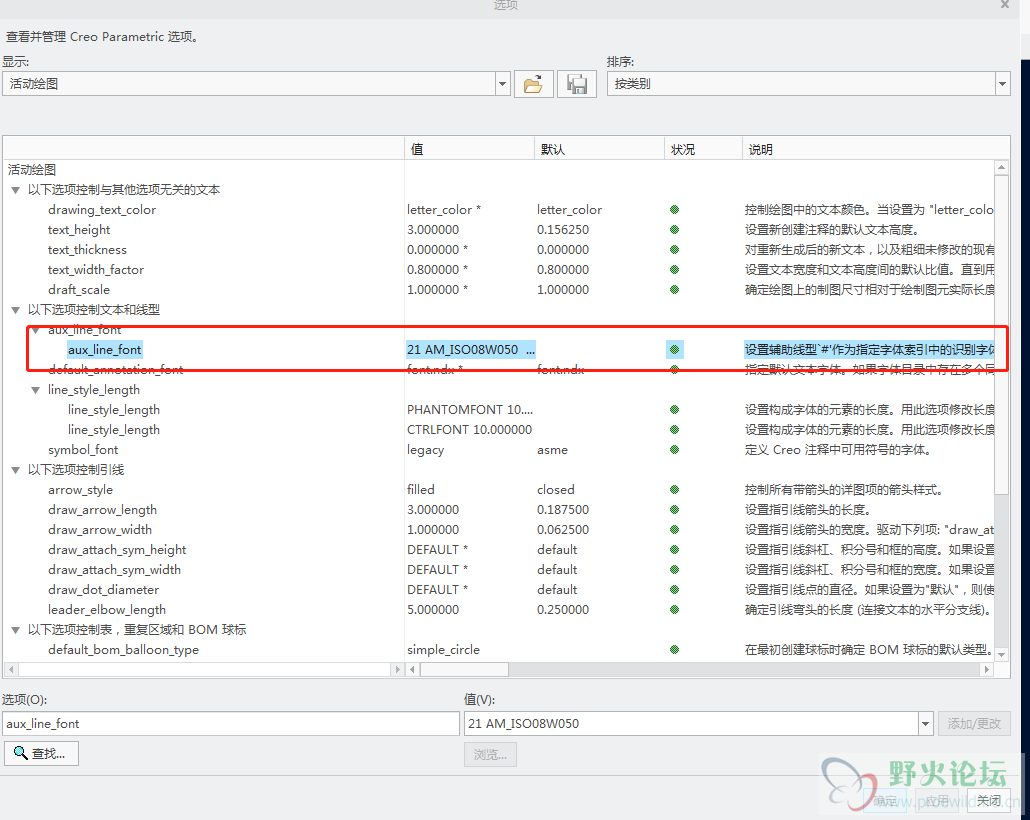1030x820 pixels.
Task: Select the draw_arrow_width option
Action: 100,530
